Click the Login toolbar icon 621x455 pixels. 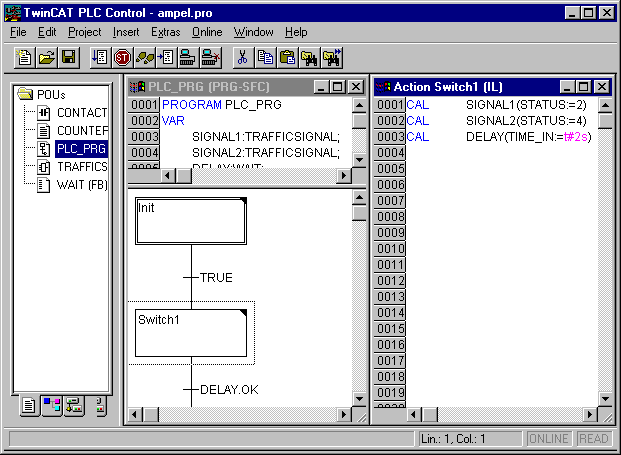click(188, 58)
